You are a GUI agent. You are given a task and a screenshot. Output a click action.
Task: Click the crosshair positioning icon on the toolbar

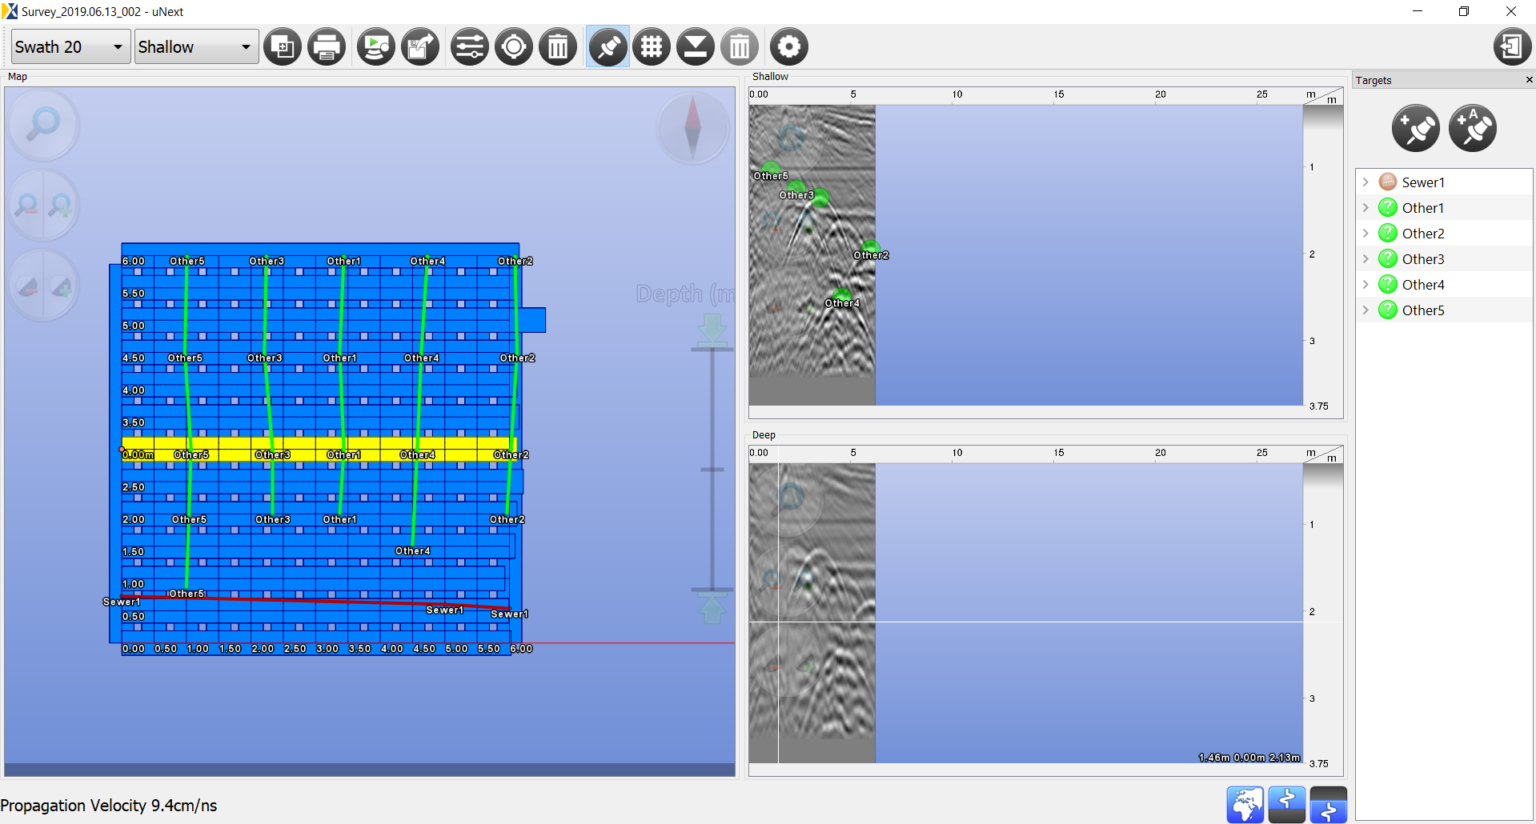tap(513, 46)
